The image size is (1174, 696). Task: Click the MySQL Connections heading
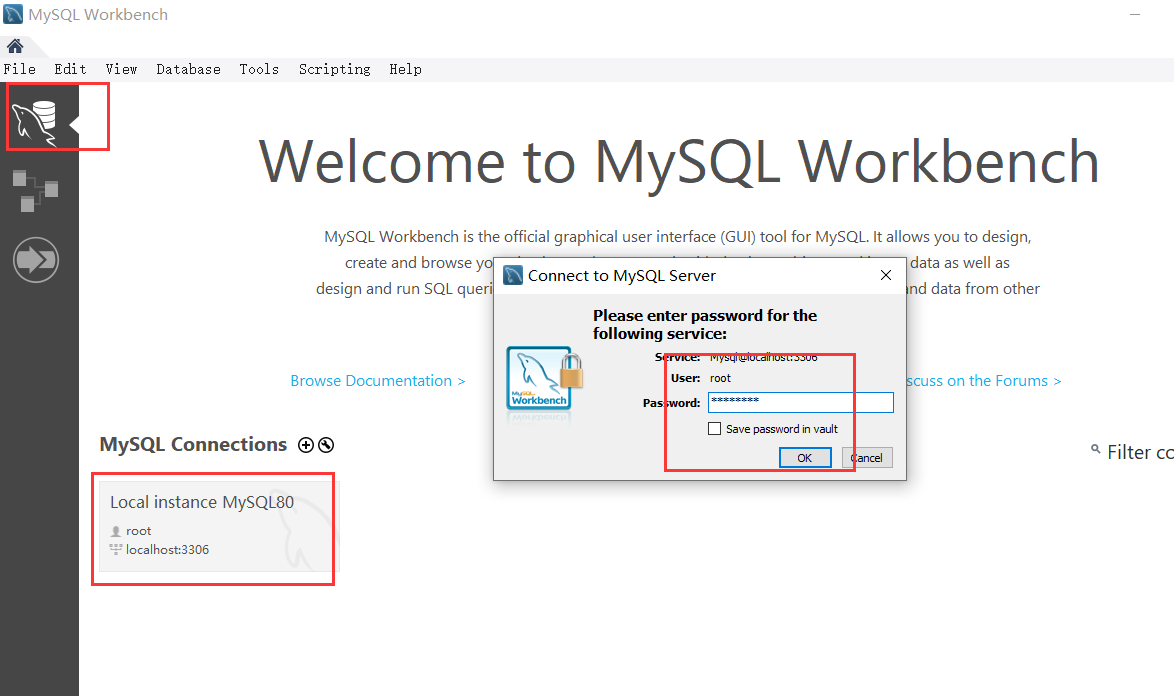[x=193, y=445]
